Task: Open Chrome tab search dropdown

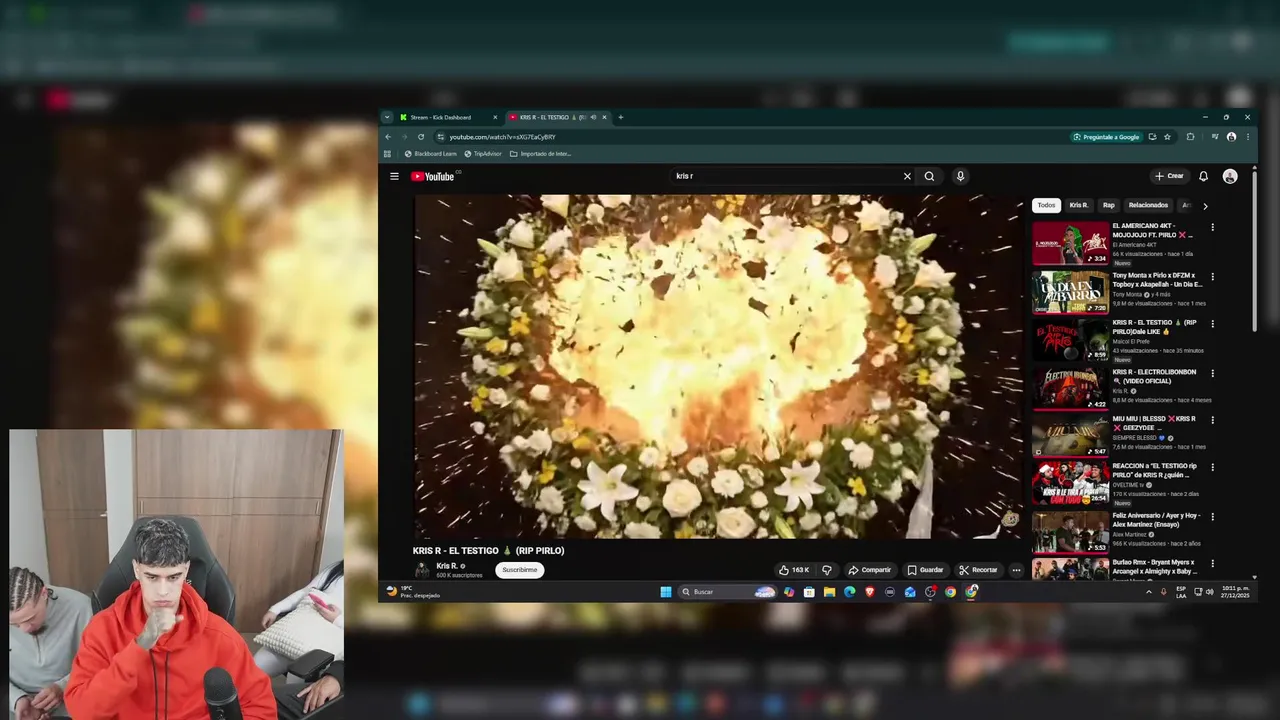Action: (387, 117)
